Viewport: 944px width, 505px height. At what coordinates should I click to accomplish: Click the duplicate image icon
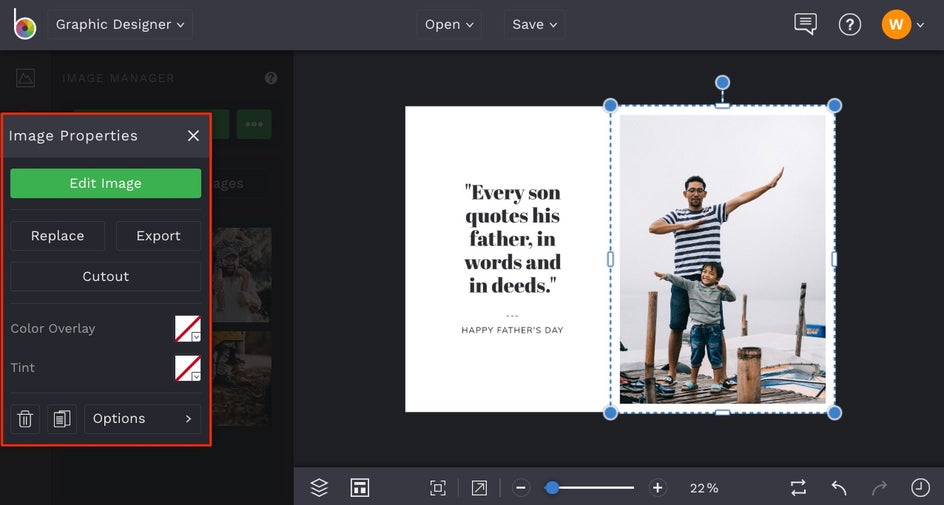(x=62, y=419)
